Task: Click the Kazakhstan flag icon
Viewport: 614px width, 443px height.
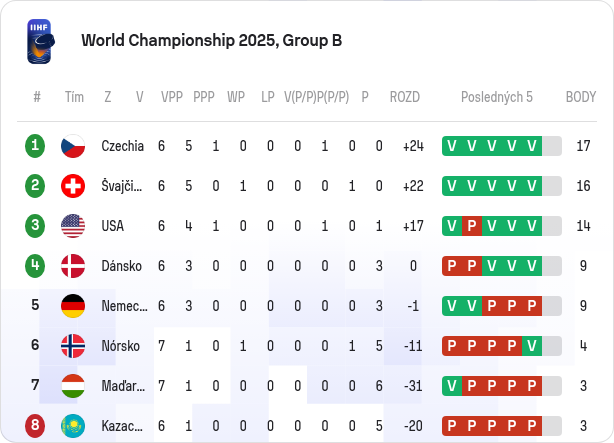Action: coord(73,426)
